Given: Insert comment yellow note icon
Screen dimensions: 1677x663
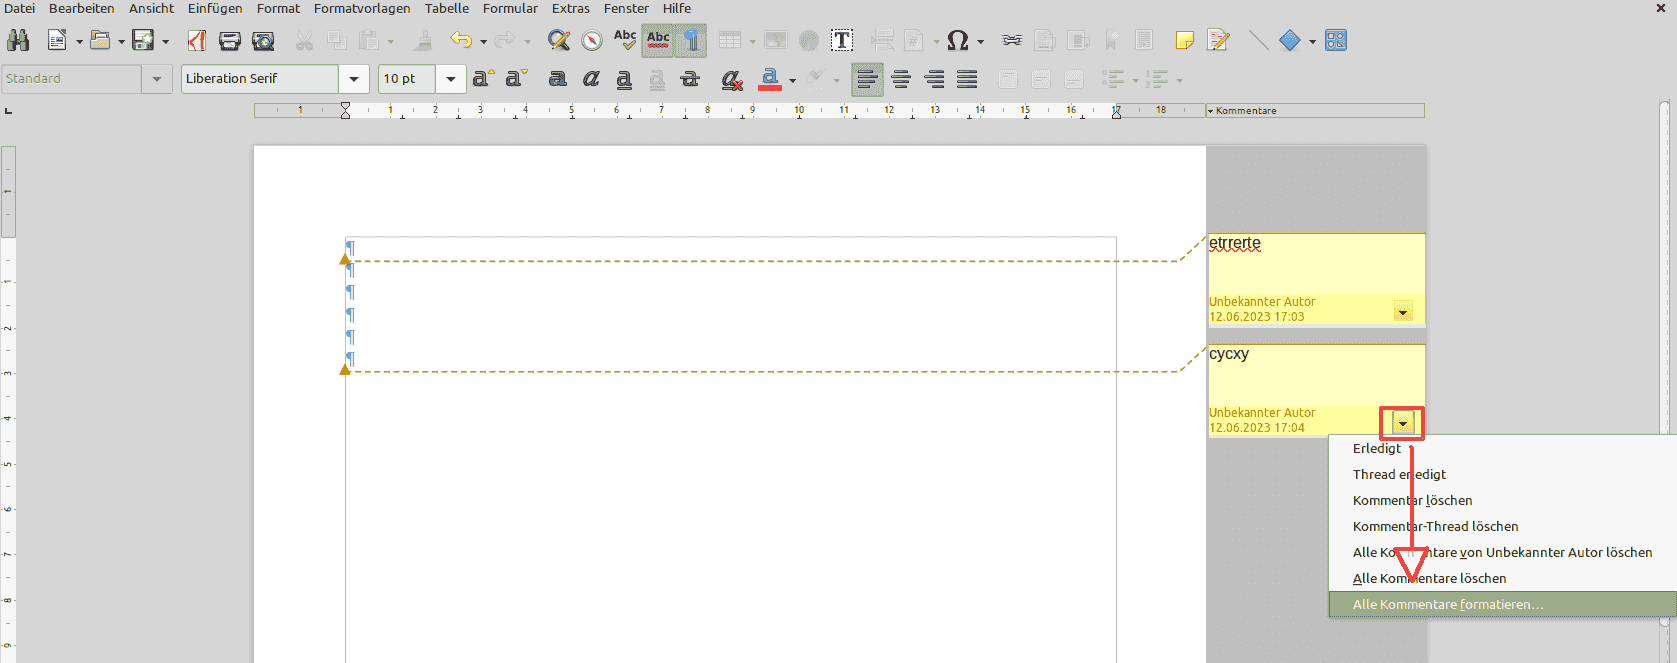Looking at the screenshot, I should pyautogui.click(x=1185, y=40).
